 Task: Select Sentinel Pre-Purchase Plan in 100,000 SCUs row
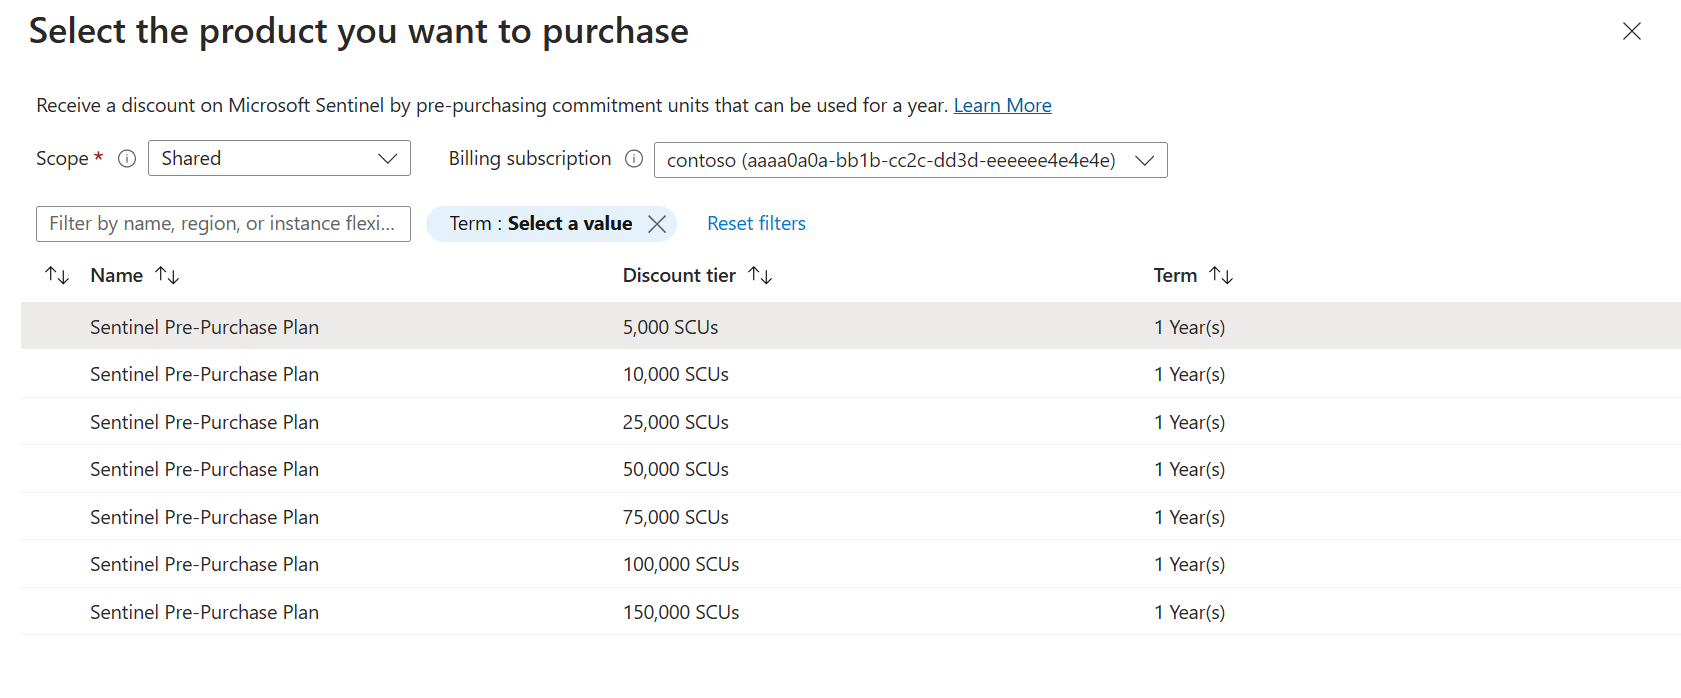pyautogui.click(x=204, y=564)
